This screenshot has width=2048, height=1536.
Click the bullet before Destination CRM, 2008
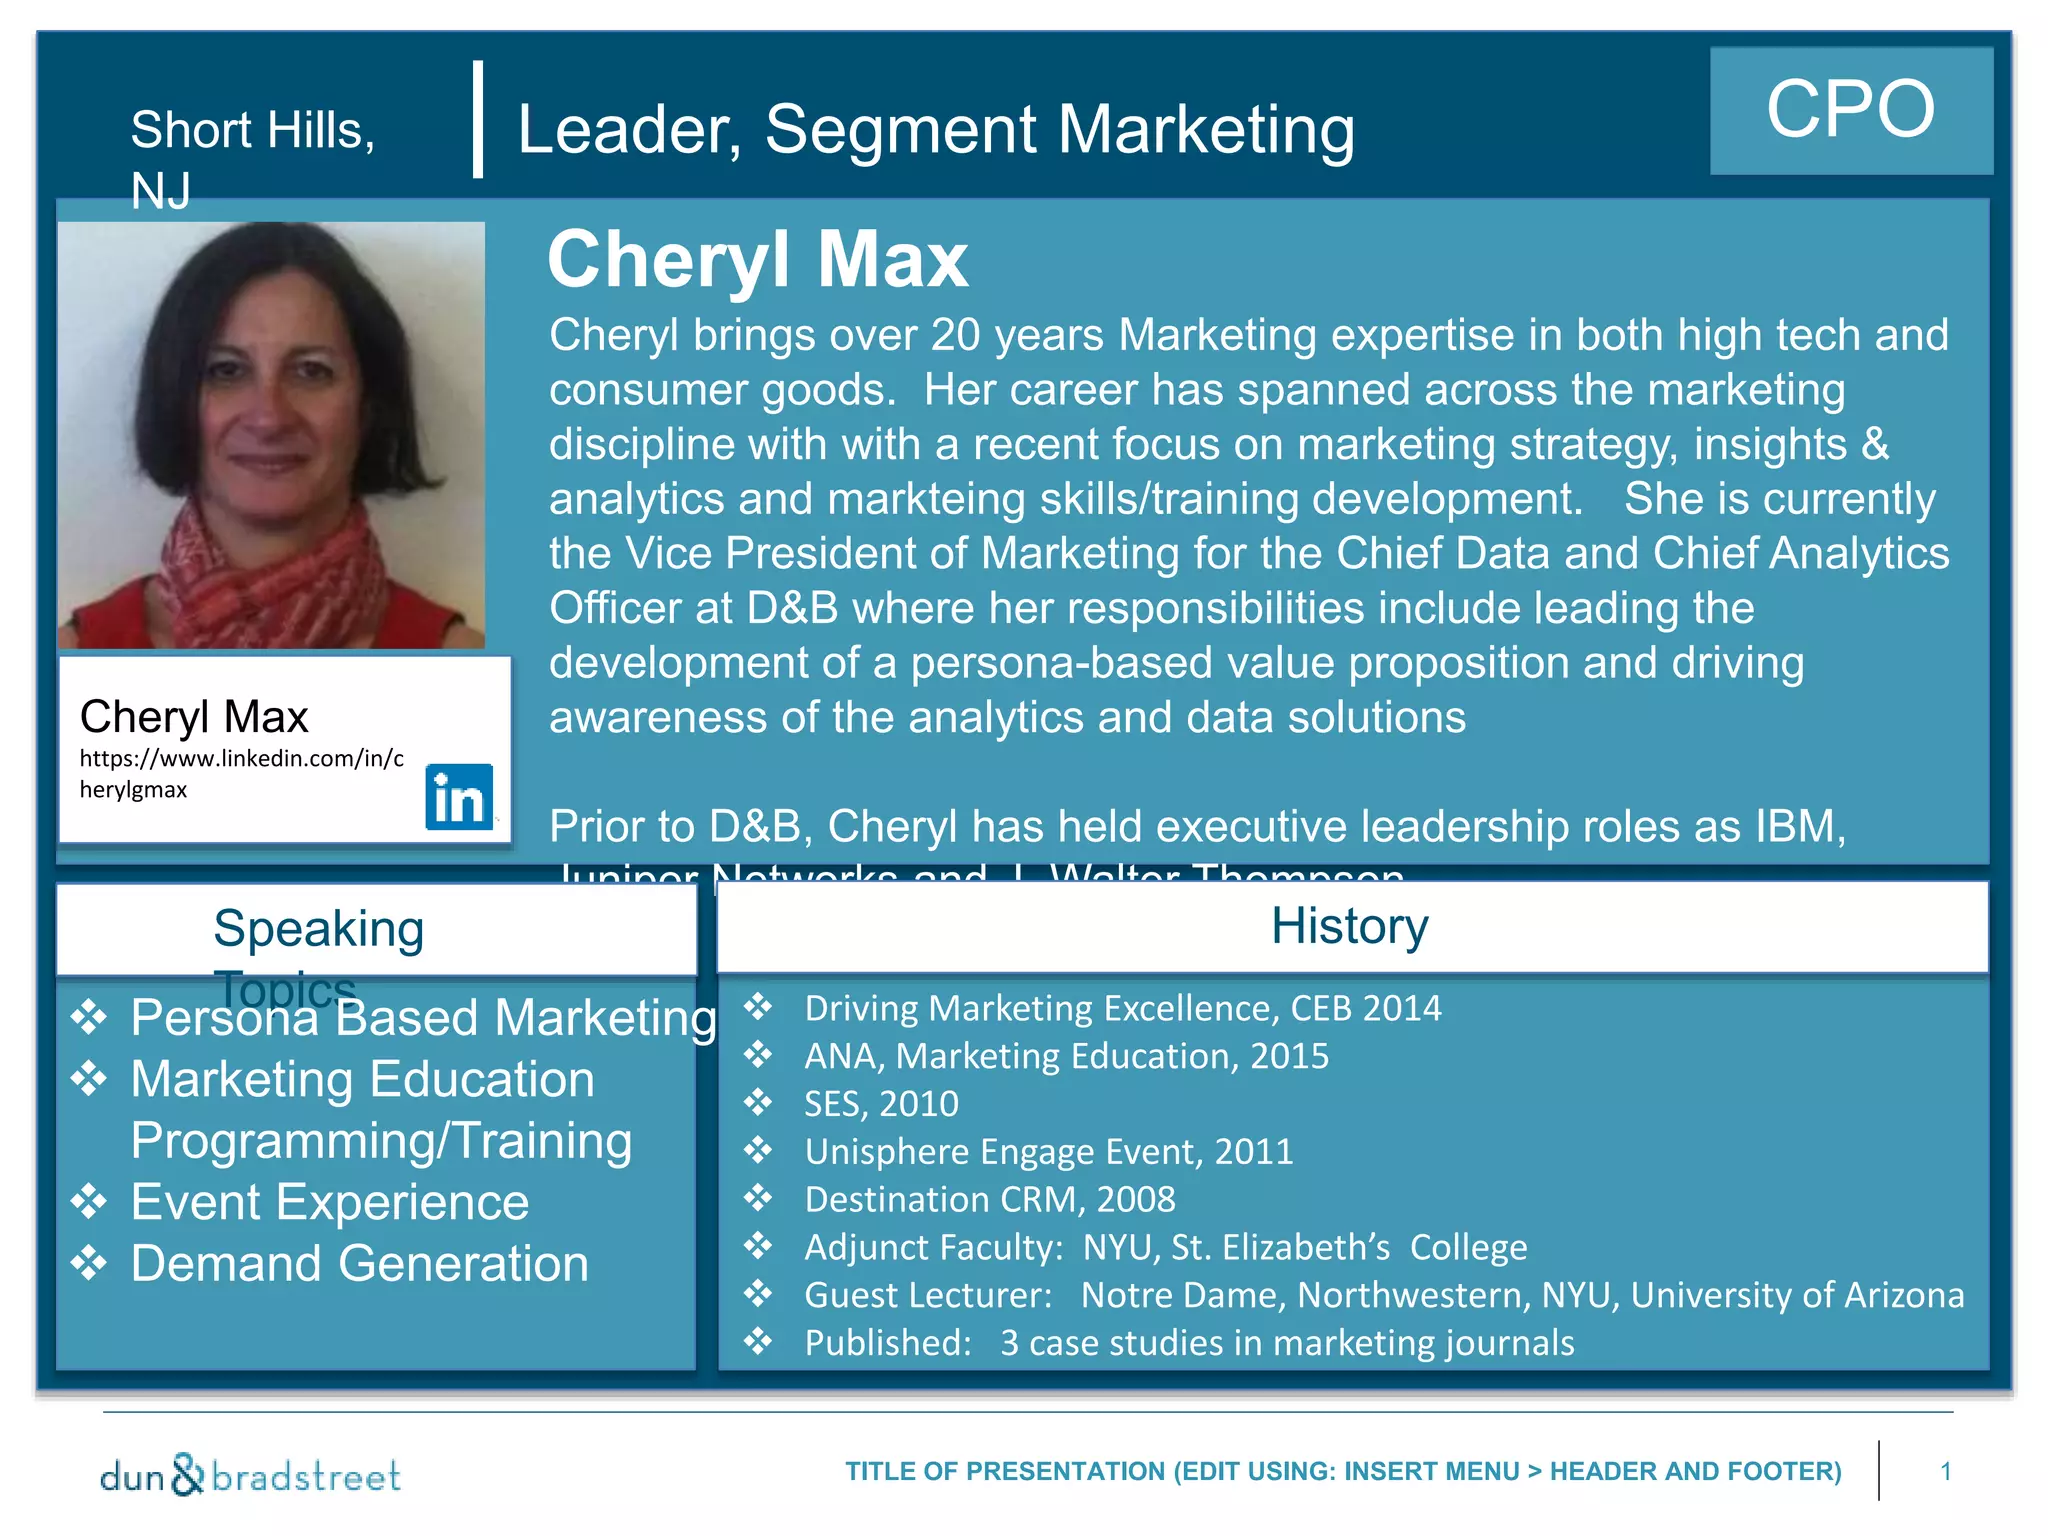pyautogui.click(x=758, y=1197)
